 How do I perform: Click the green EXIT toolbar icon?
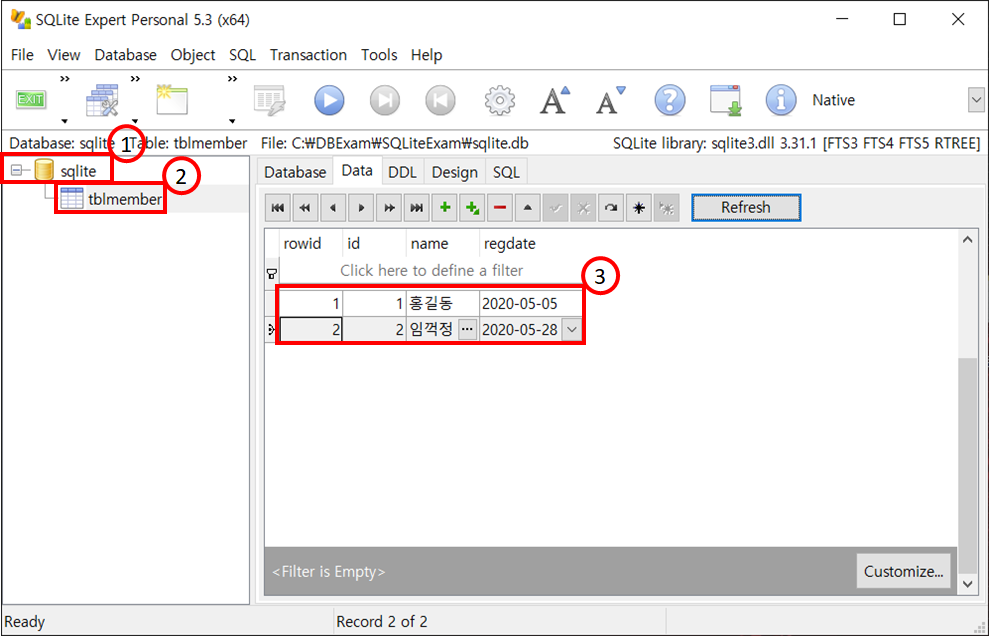click(x=31, y=100)
